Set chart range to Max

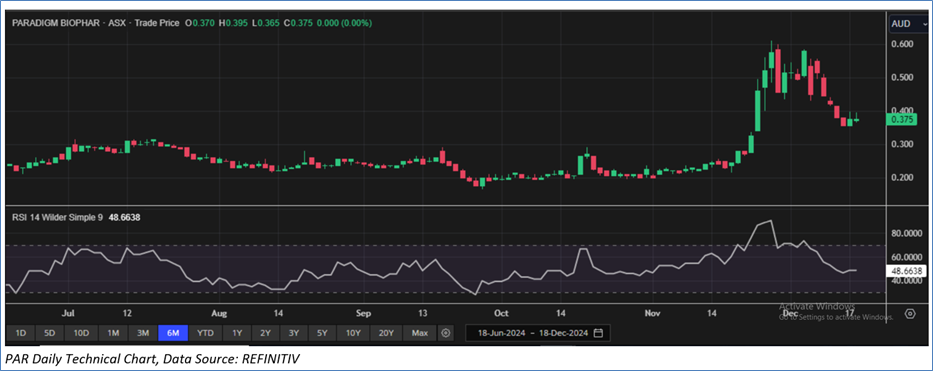click(x=420, y=333)
